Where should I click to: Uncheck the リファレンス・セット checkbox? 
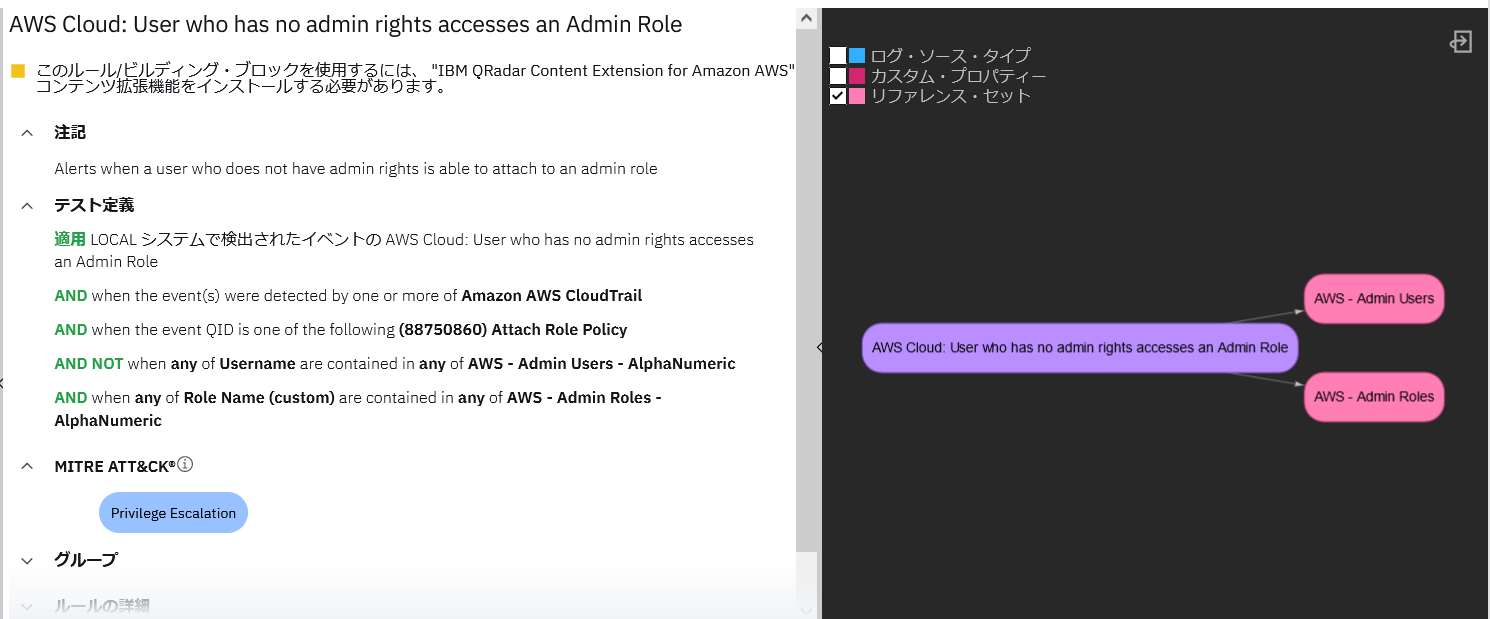(838, 96)
